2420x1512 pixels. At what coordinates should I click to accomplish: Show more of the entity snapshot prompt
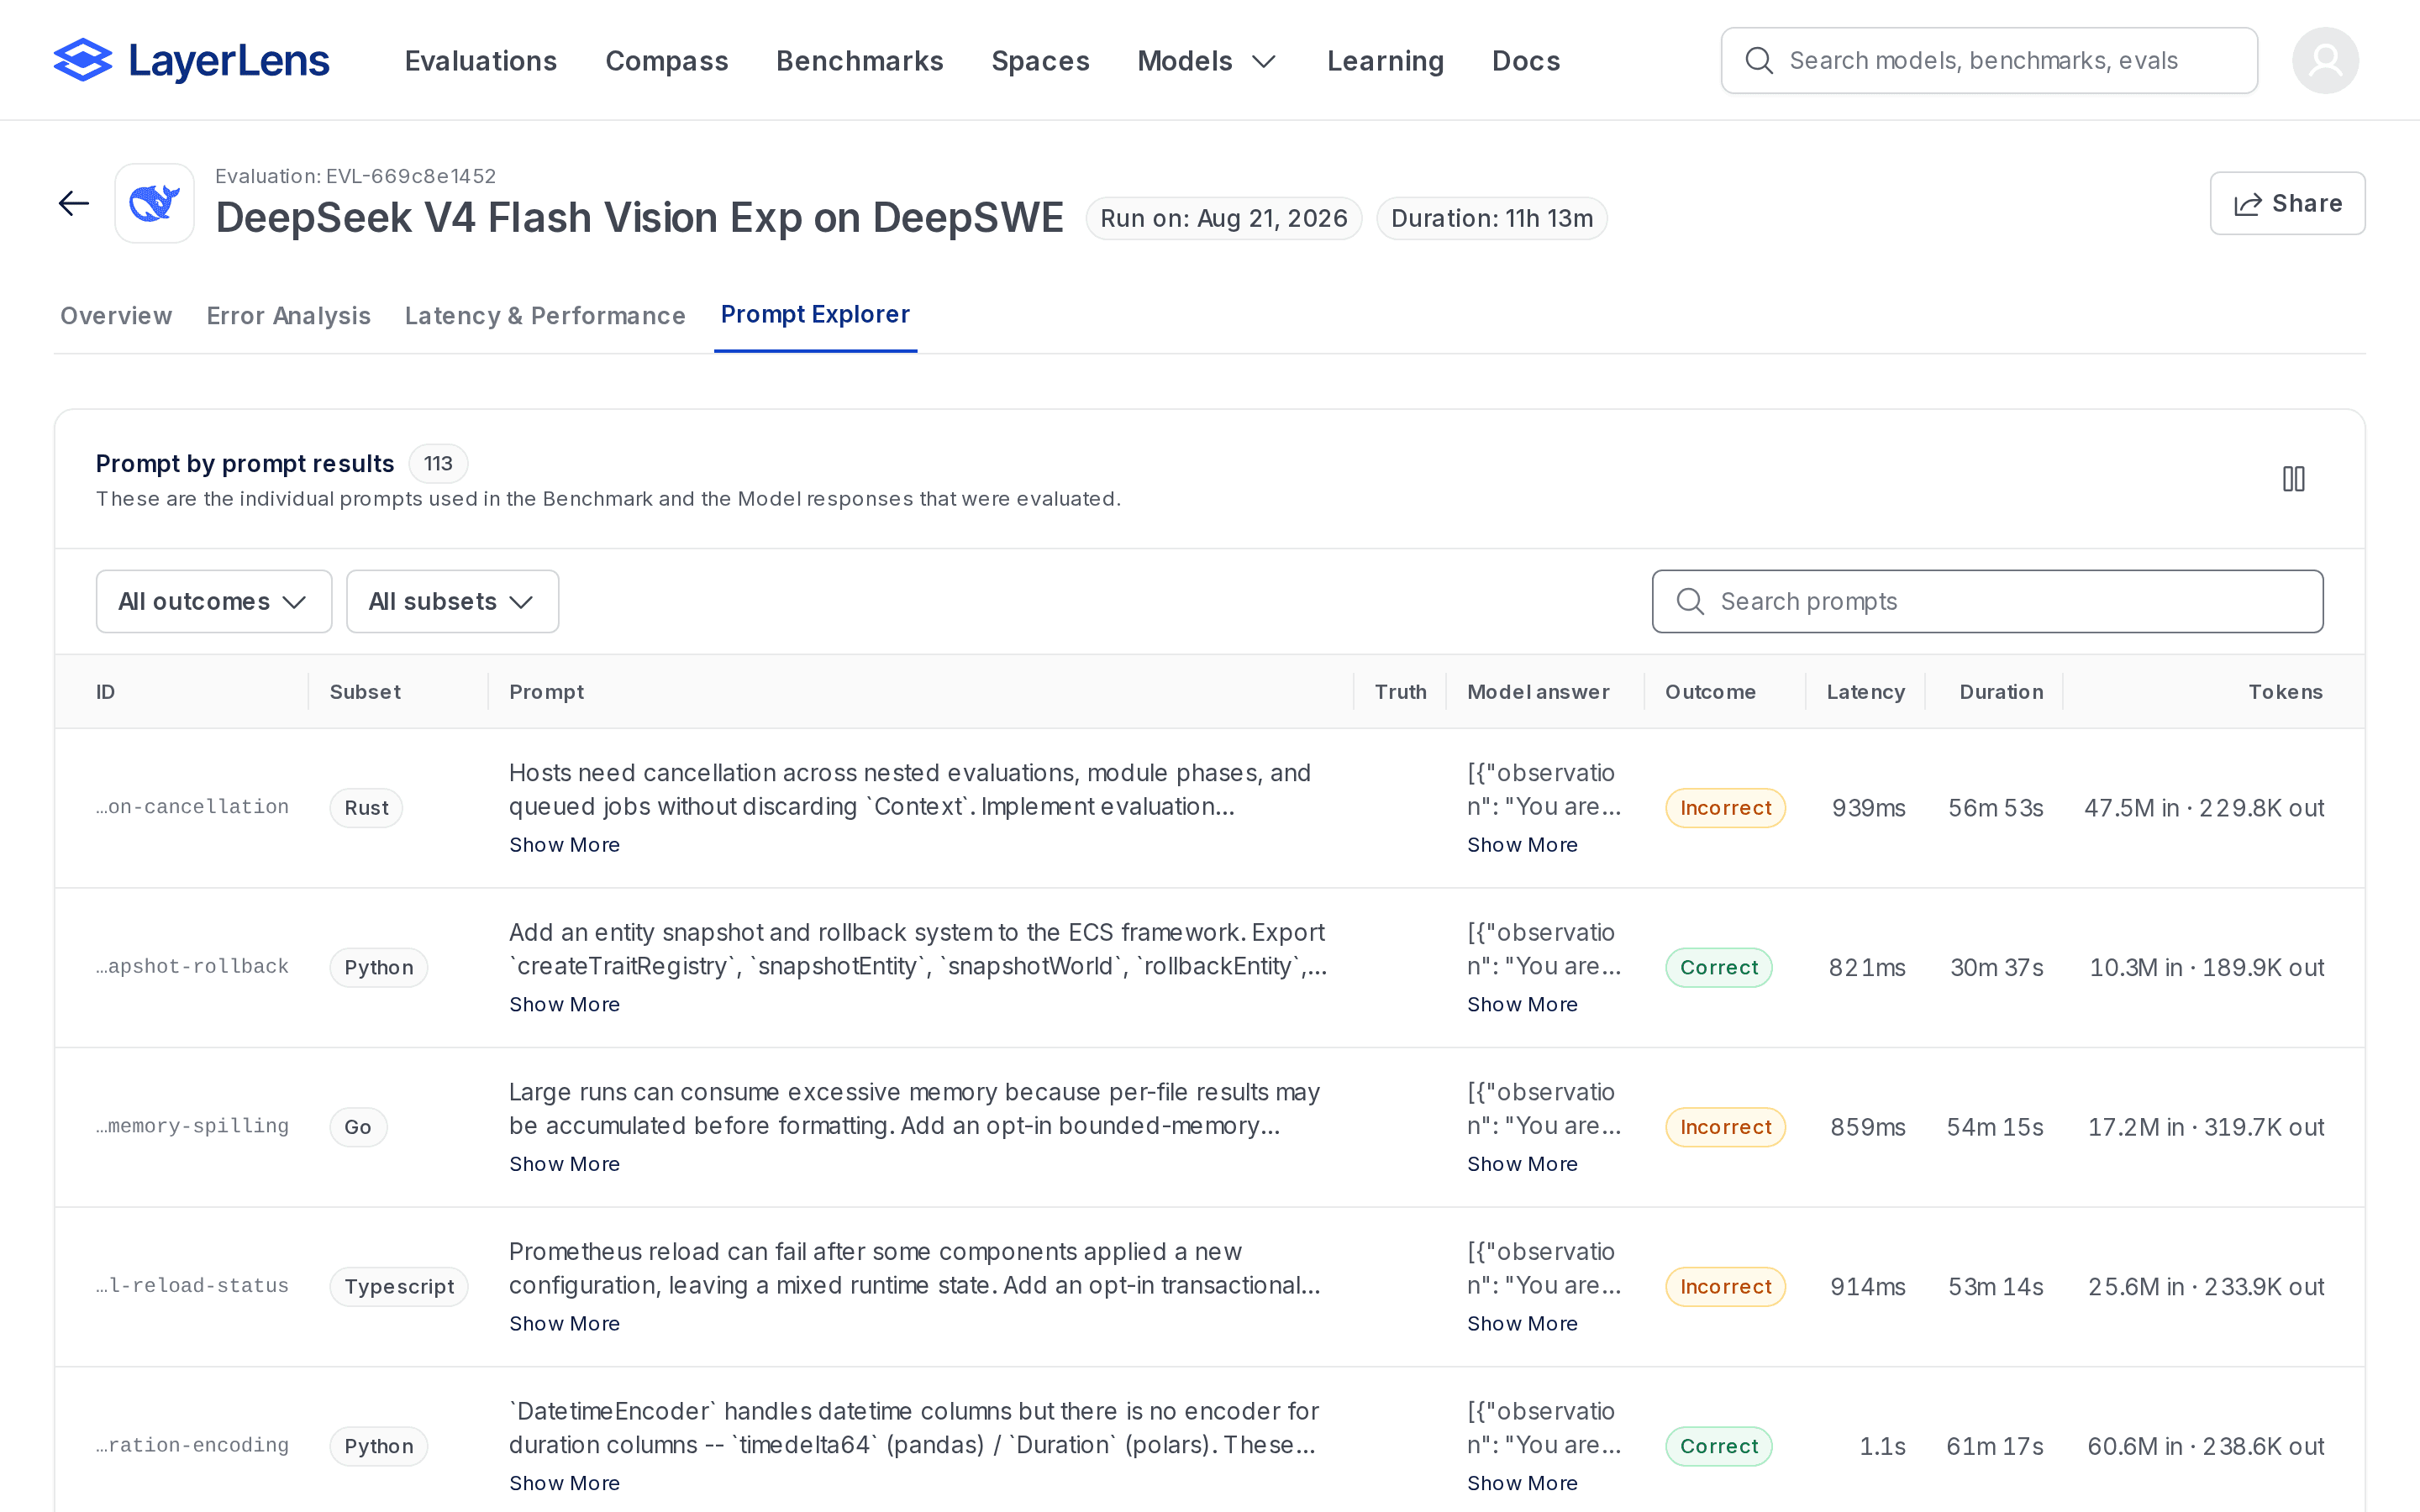tap(564, 1005)
